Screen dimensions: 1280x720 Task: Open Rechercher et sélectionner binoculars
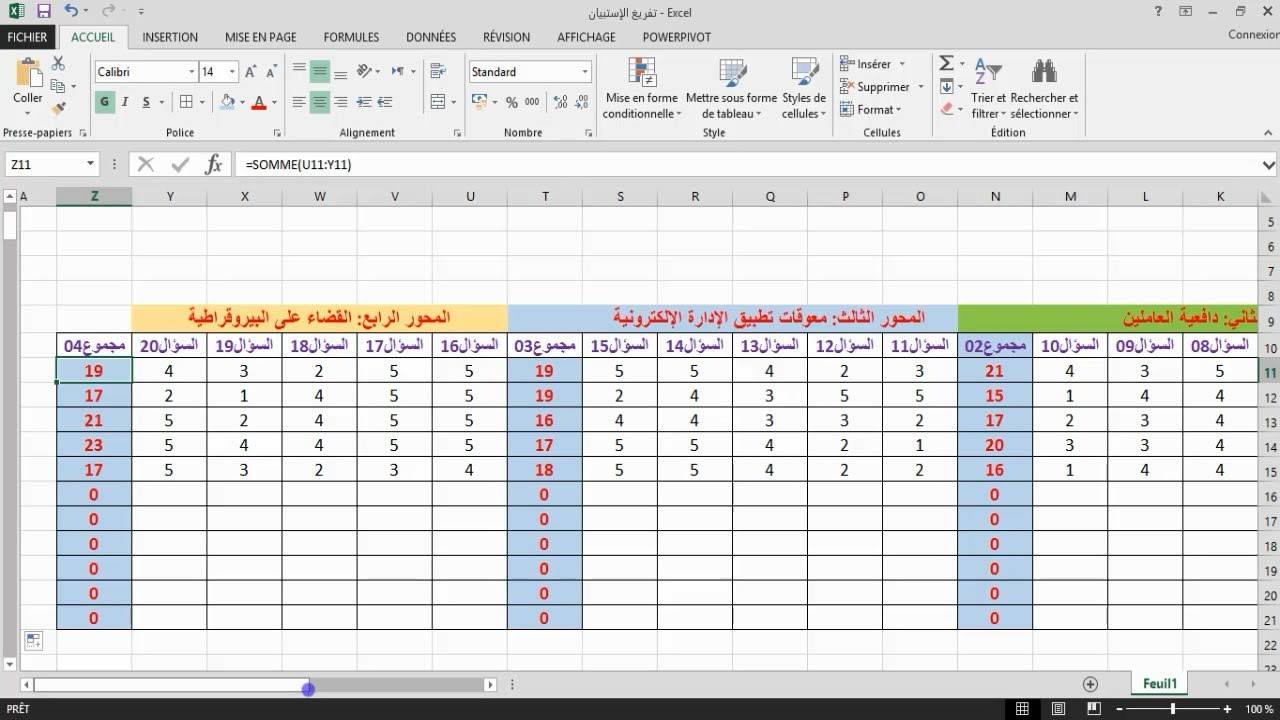click(1044, 88)
